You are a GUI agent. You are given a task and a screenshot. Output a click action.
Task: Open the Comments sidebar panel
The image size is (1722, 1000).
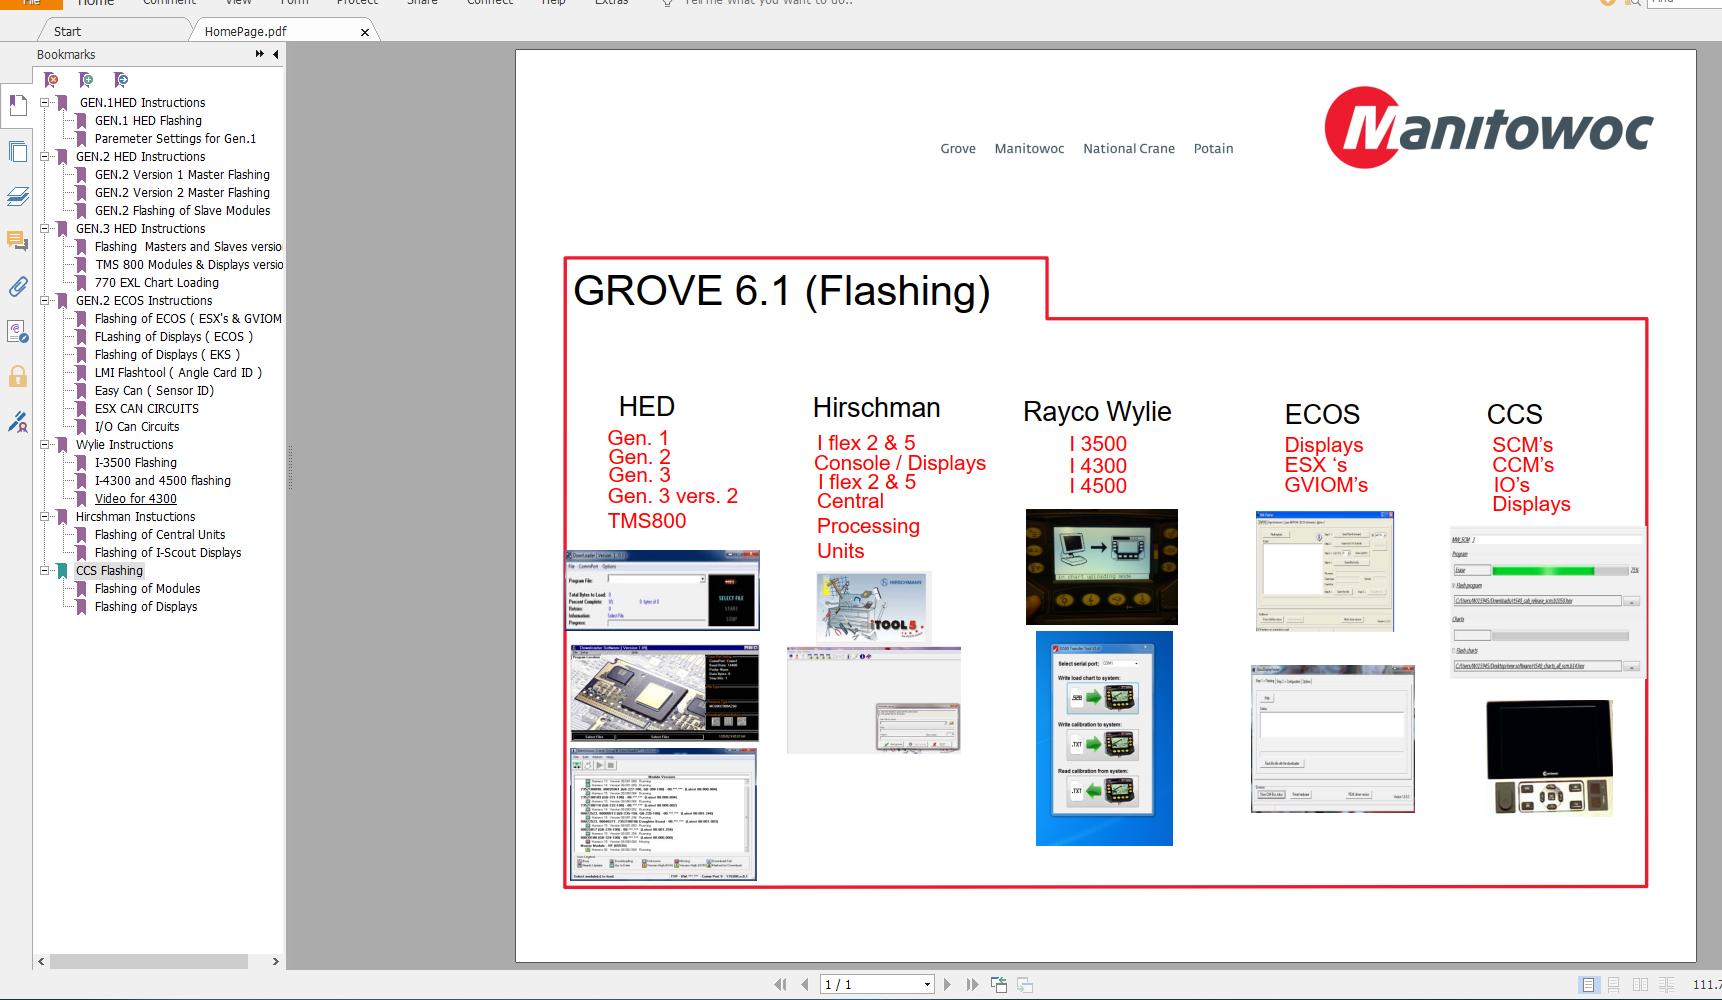point(17,241)
